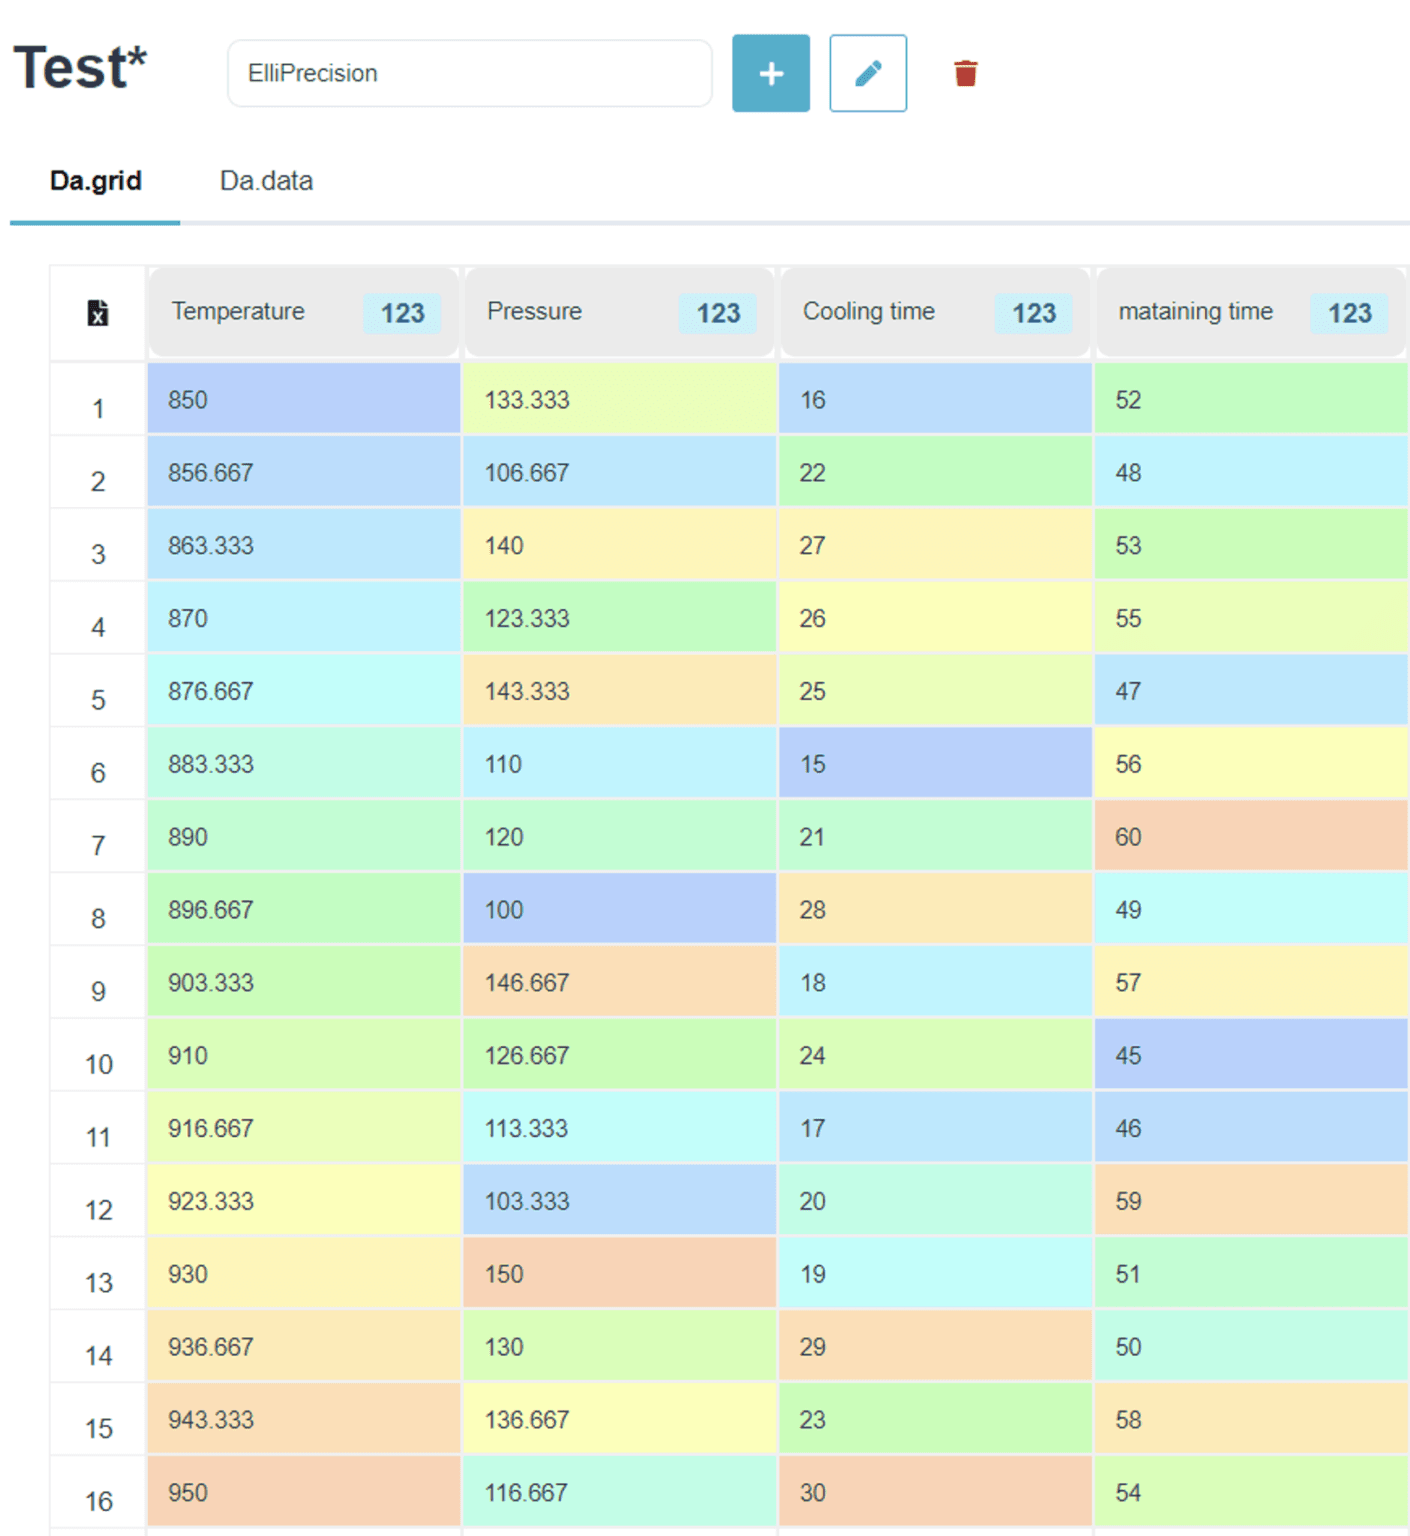
Task: Click the blue plus add button
Action: pyautogui.click(x=770, y=73)
